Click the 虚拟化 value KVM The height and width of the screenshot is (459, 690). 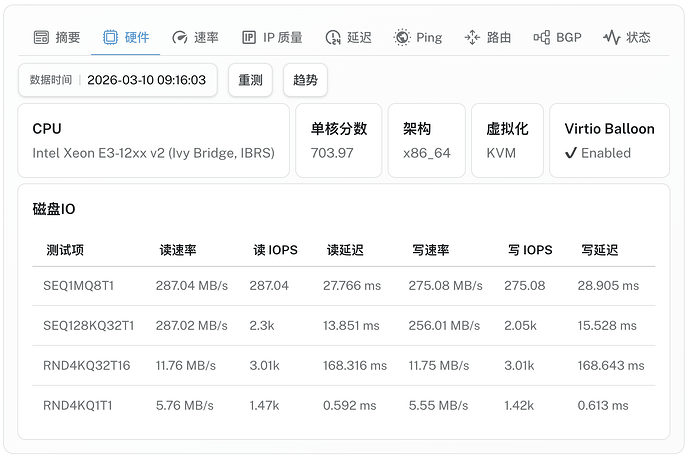501,153
